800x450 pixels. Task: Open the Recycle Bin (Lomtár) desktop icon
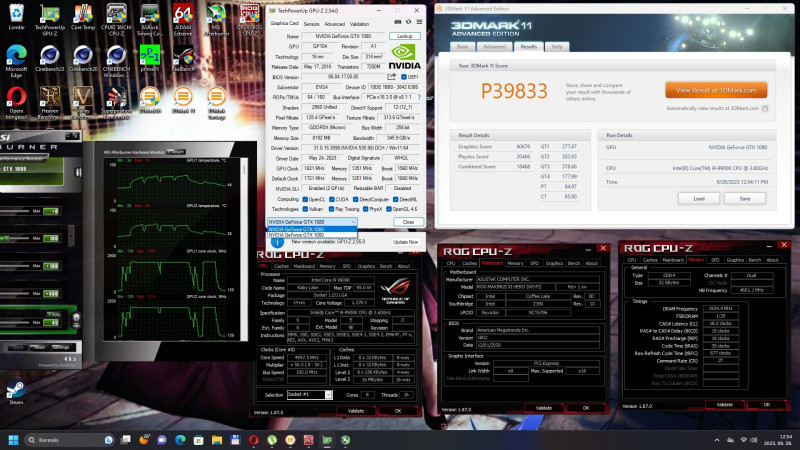click(16, 16)
